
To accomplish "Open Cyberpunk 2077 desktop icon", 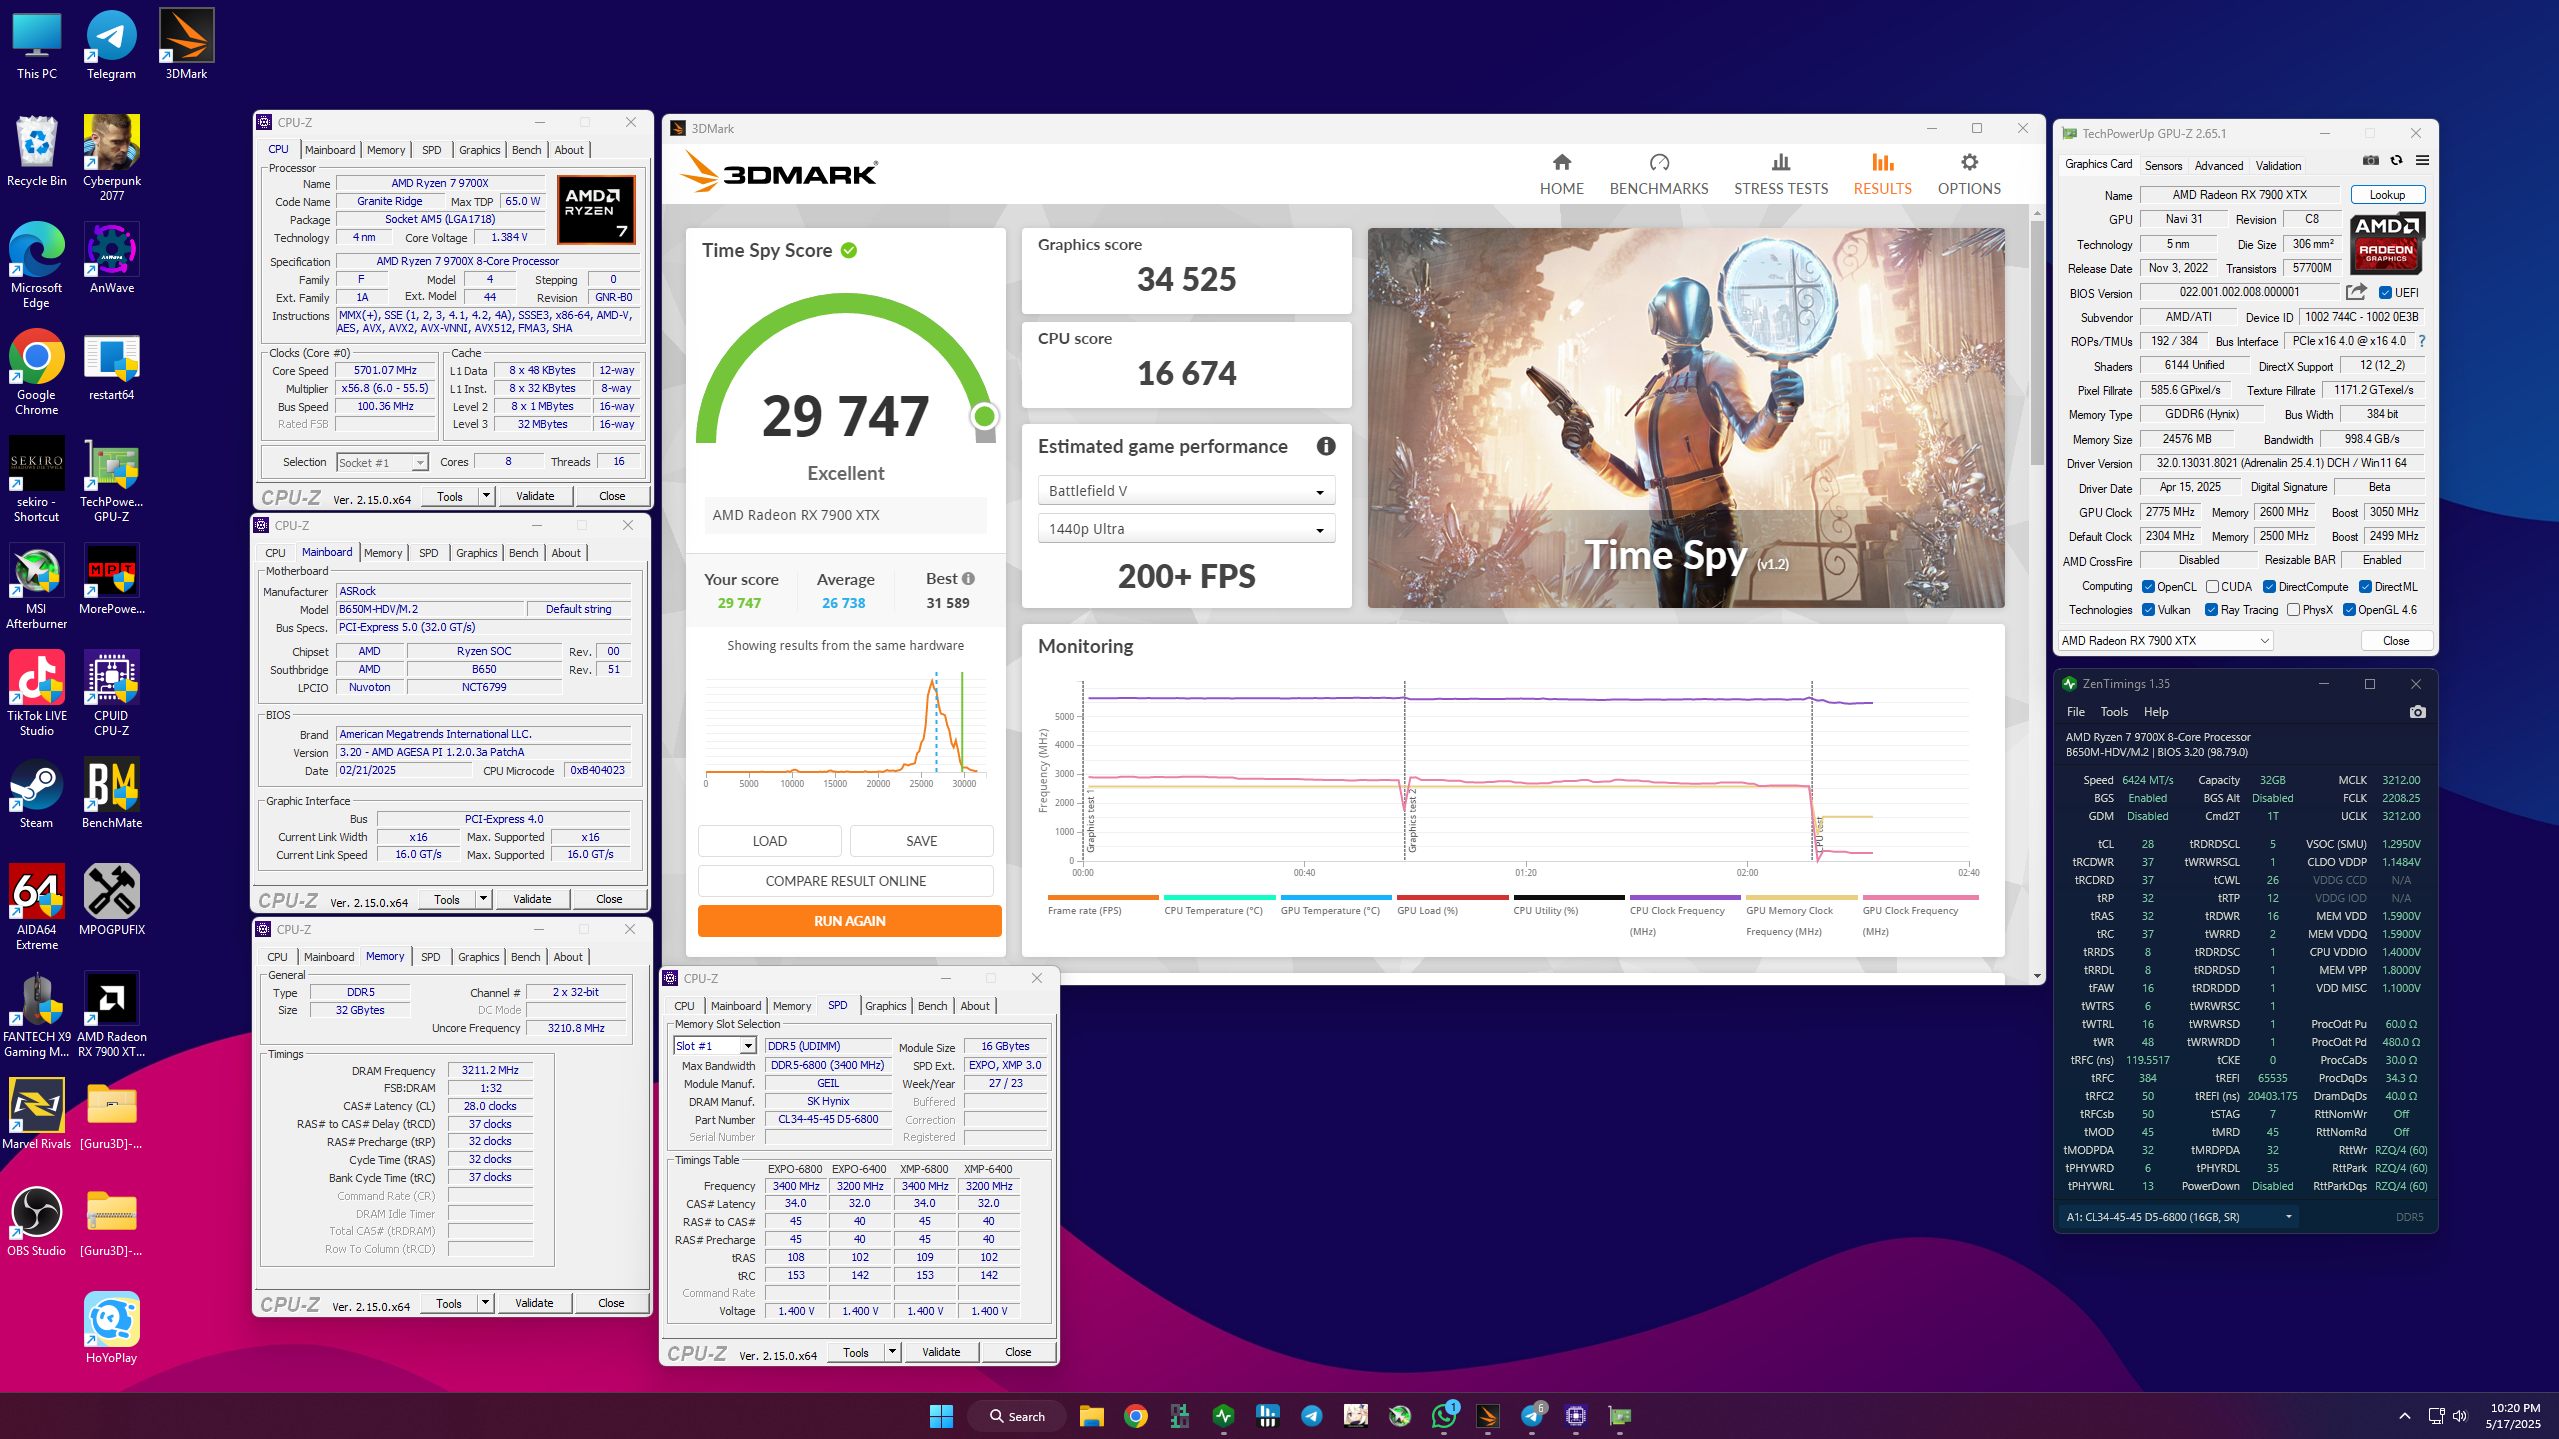I will coord(111,158).
